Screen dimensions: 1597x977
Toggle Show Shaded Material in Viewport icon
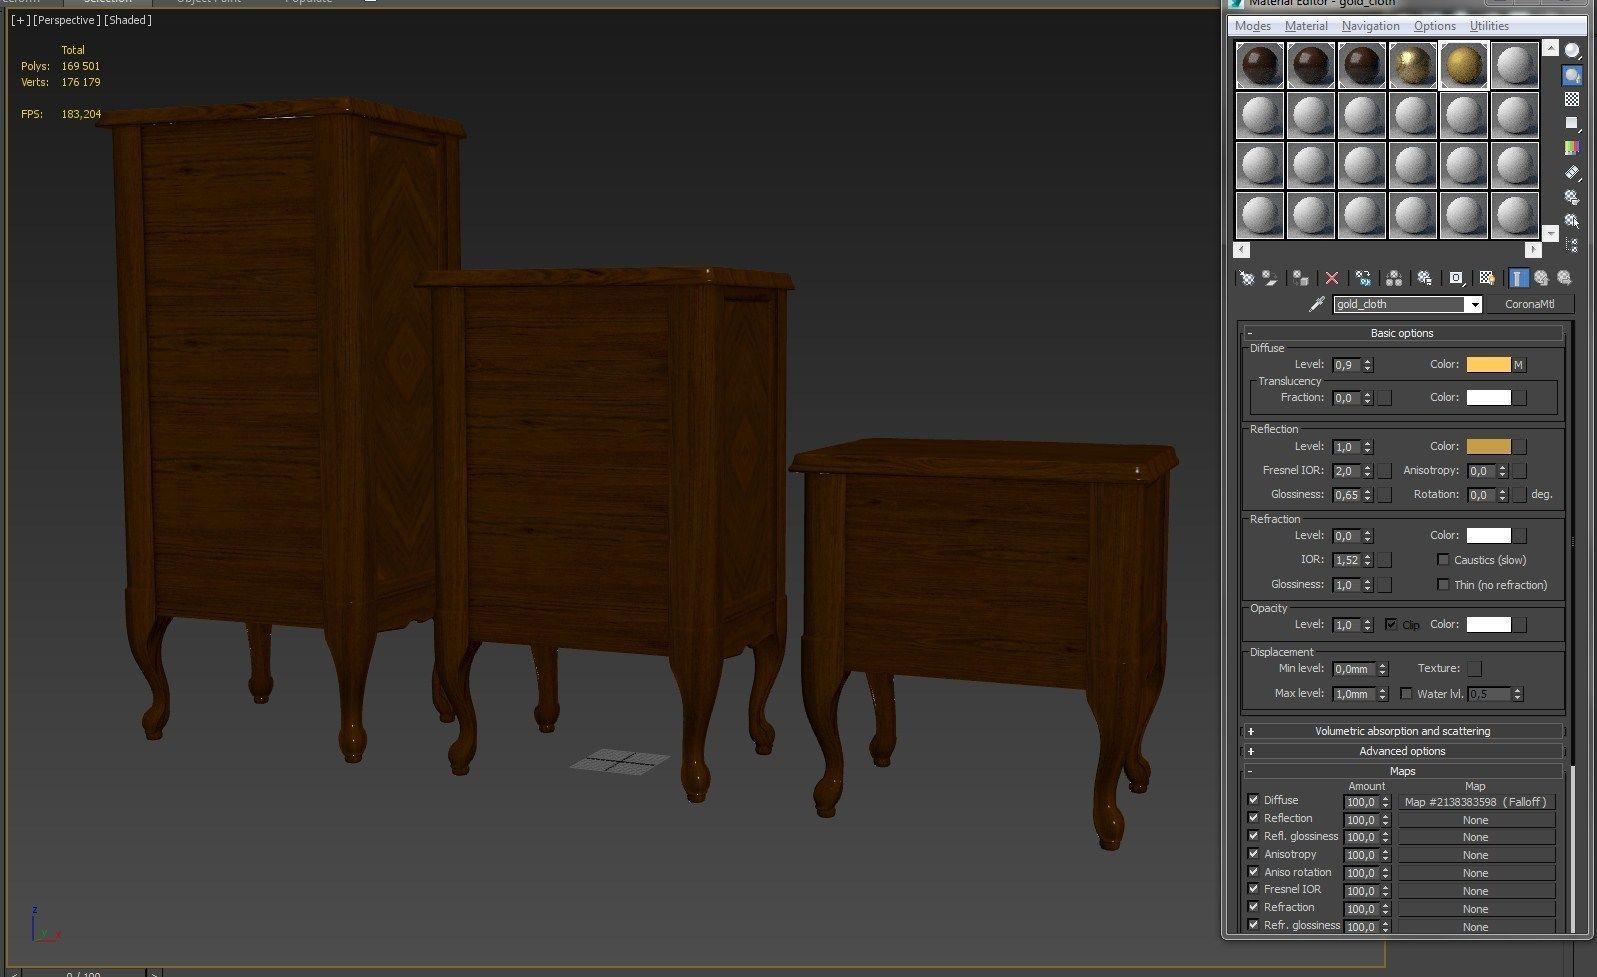(x=1487, y=278)
